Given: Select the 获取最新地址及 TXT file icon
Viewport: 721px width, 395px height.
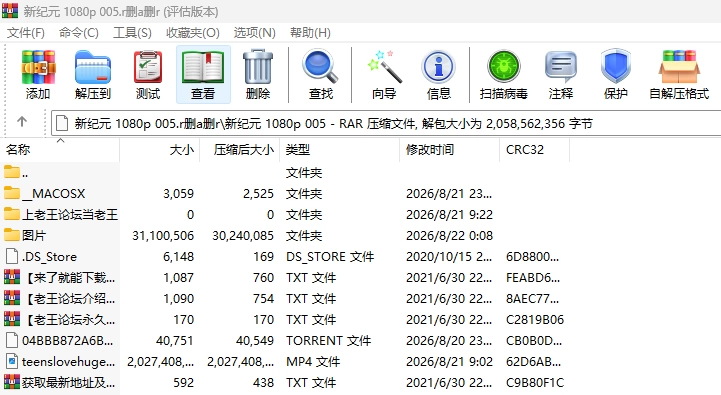Looking at the screenshot, I should coord(12,382).
